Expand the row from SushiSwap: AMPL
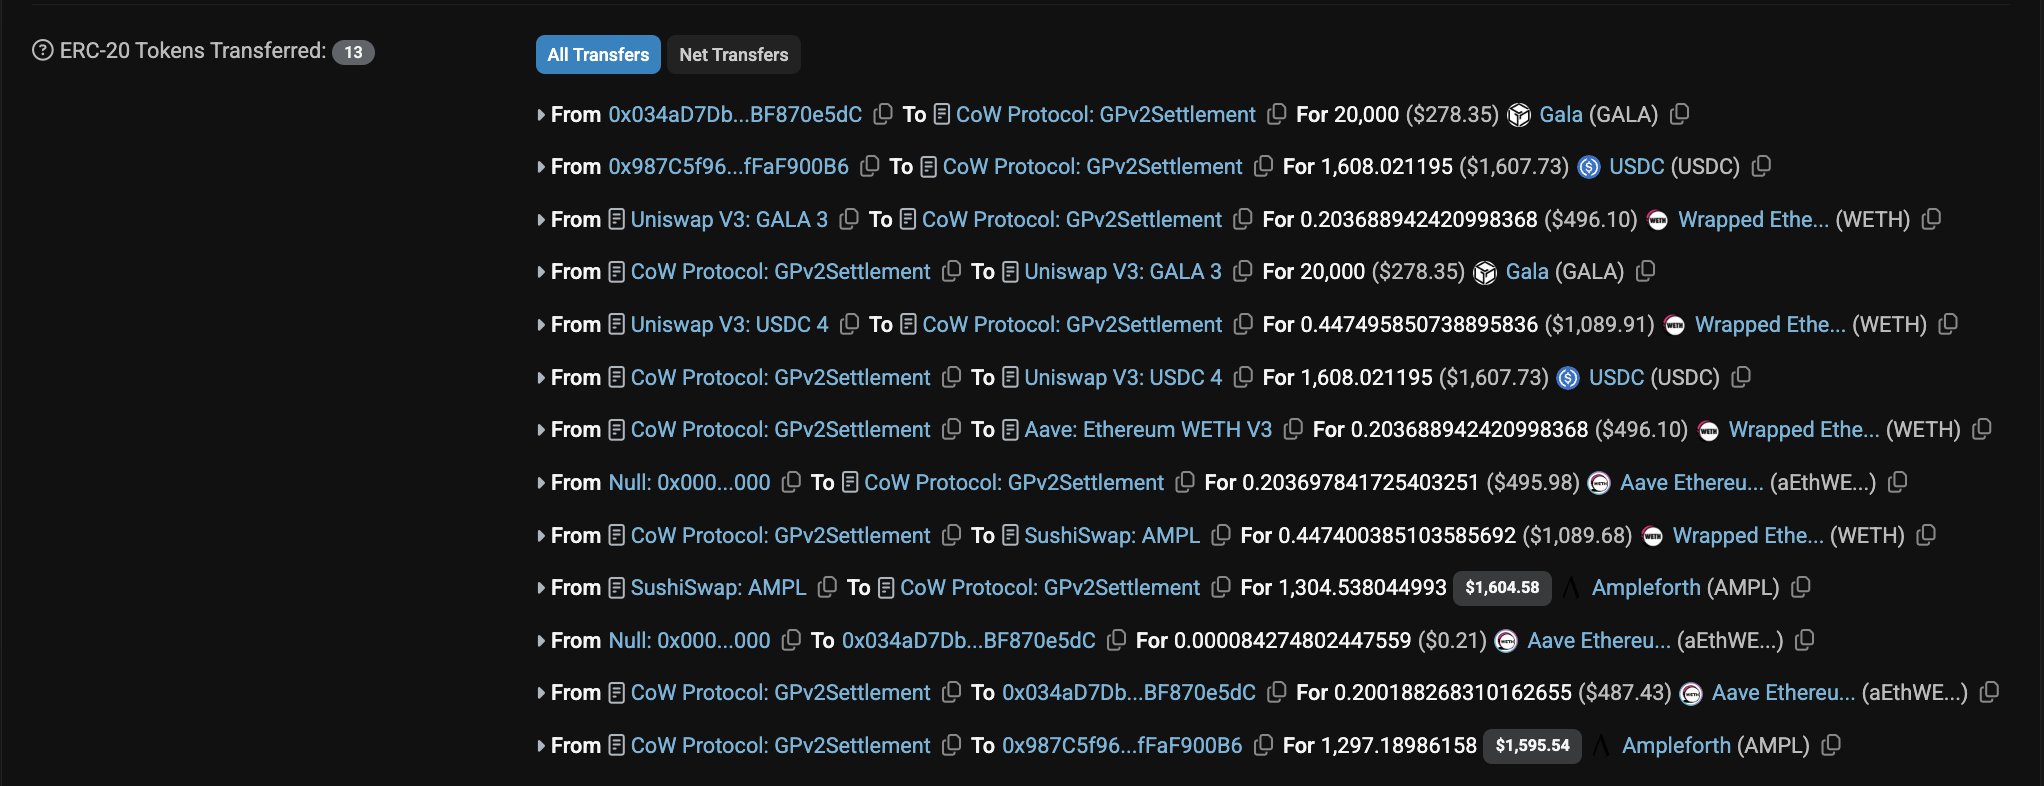This screenshot has width=2044, height=786. (x=541, y=588)
